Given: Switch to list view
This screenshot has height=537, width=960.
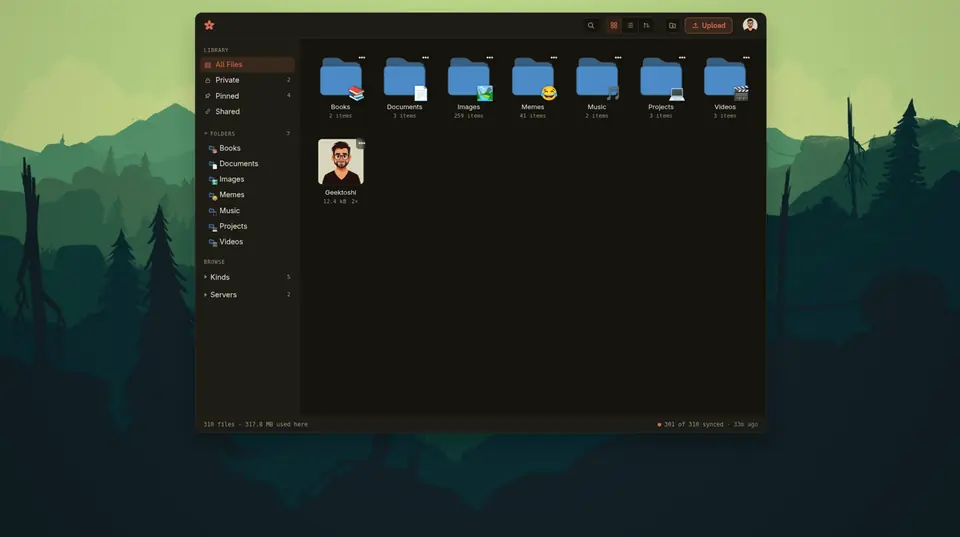Looking at the screenshot, I should [630, 26].
